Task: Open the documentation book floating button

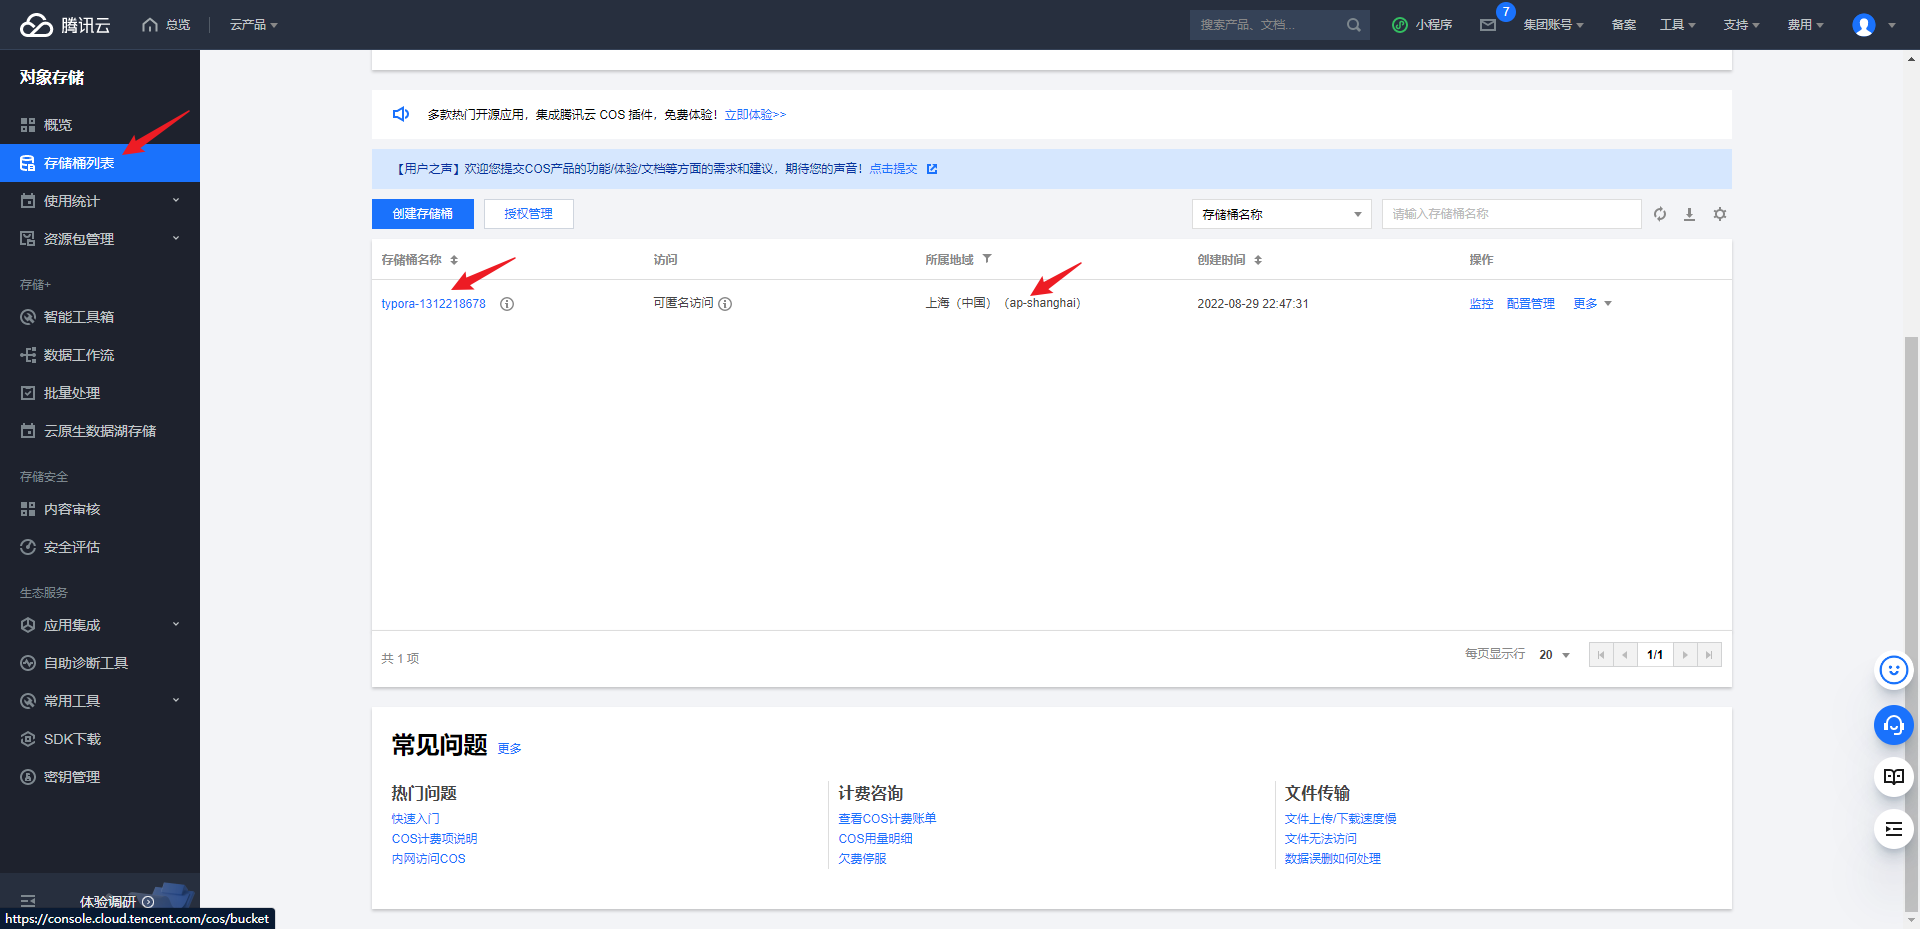Action: (1894, 777)
